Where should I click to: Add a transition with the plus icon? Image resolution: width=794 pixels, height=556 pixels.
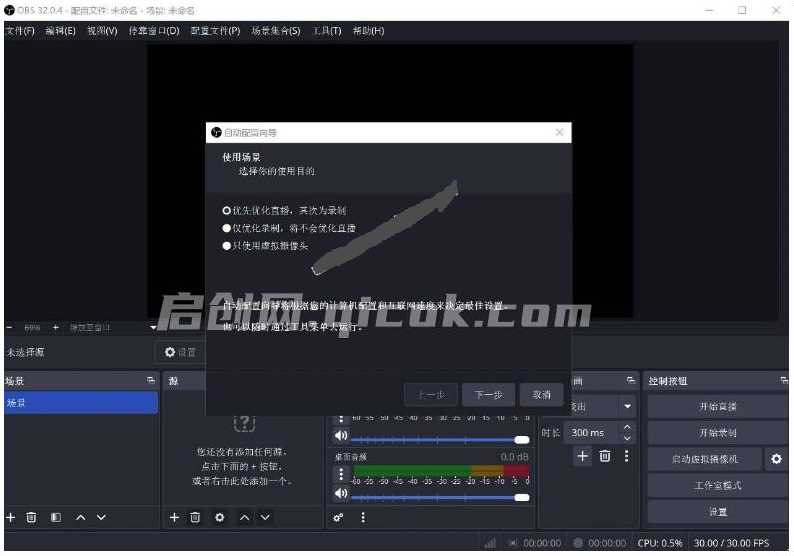pyautogui.click(x=583, y=456)
